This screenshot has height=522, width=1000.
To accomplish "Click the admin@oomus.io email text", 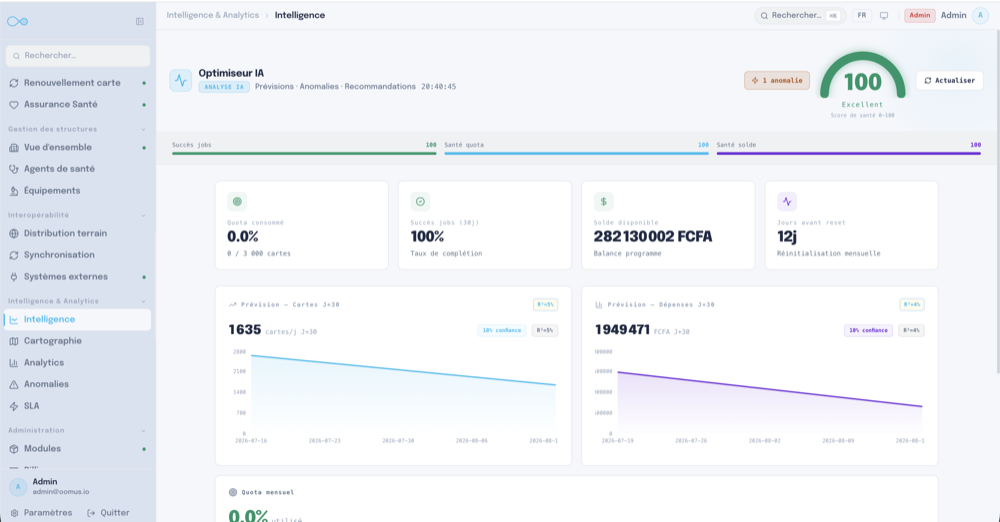I will coord(61,492).
